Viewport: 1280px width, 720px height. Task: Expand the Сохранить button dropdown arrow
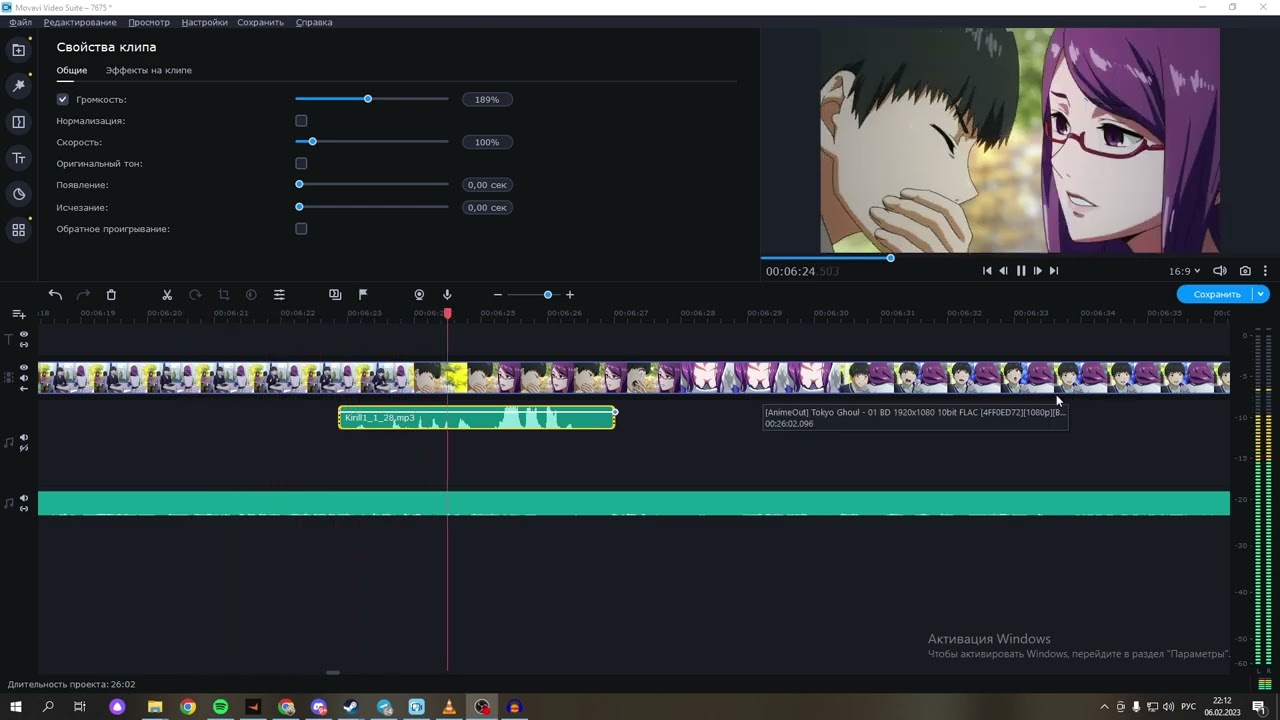[x=1261, y=294]
